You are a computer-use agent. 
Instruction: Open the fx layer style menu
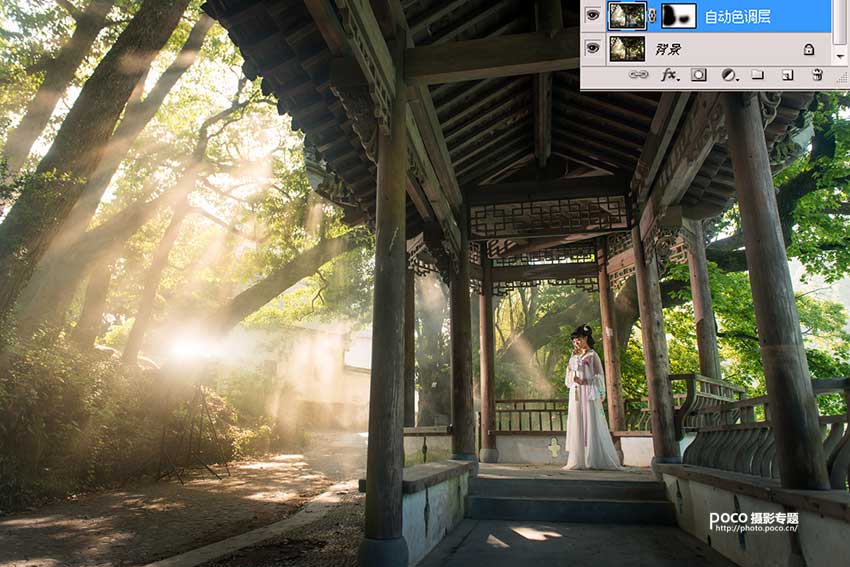pyautogui.click(x=669, y=75)
